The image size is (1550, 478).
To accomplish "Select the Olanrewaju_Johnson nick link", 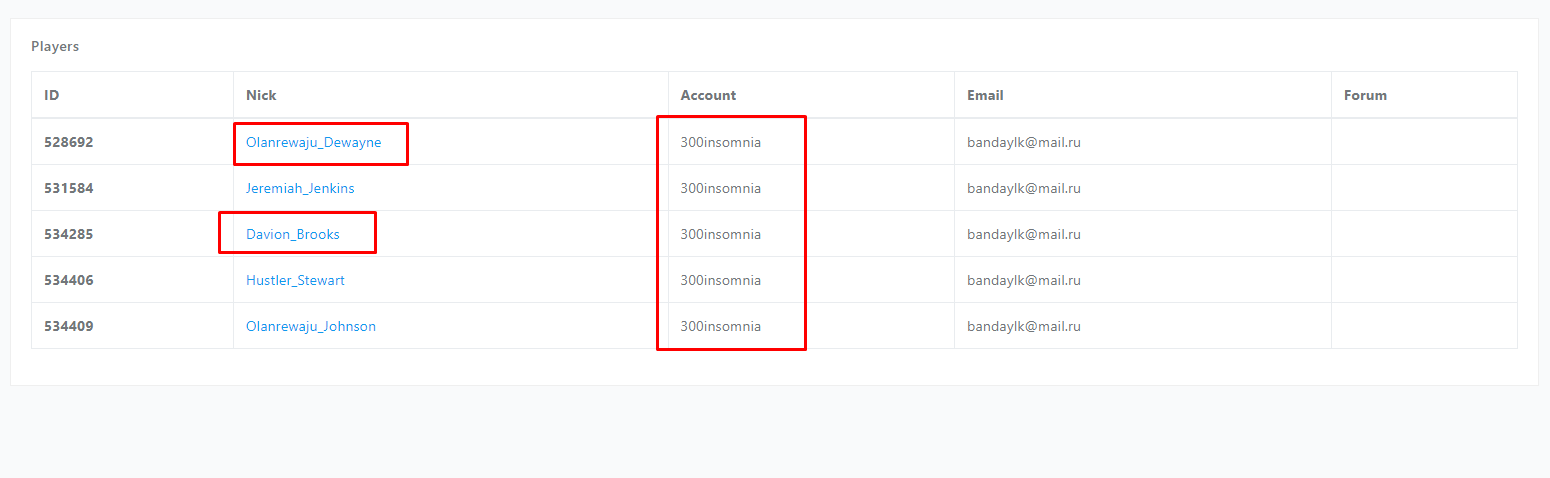I will pyautogui.click(x=311, y=326).
